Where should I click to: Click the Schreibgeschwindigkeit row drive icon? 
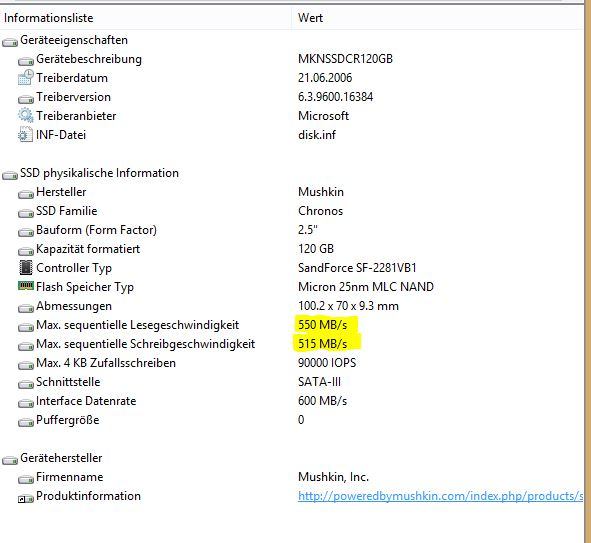click(x=26, y=346)
